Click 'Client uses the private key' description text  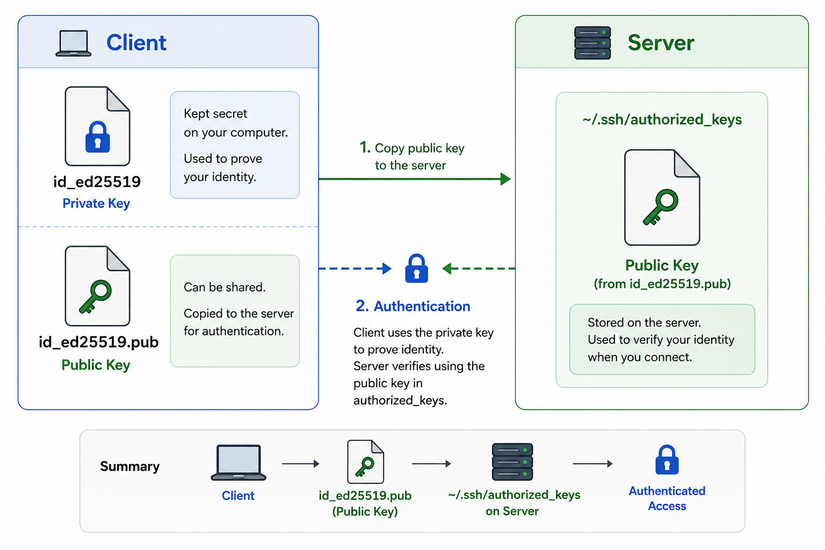click(x=424, y=341)
